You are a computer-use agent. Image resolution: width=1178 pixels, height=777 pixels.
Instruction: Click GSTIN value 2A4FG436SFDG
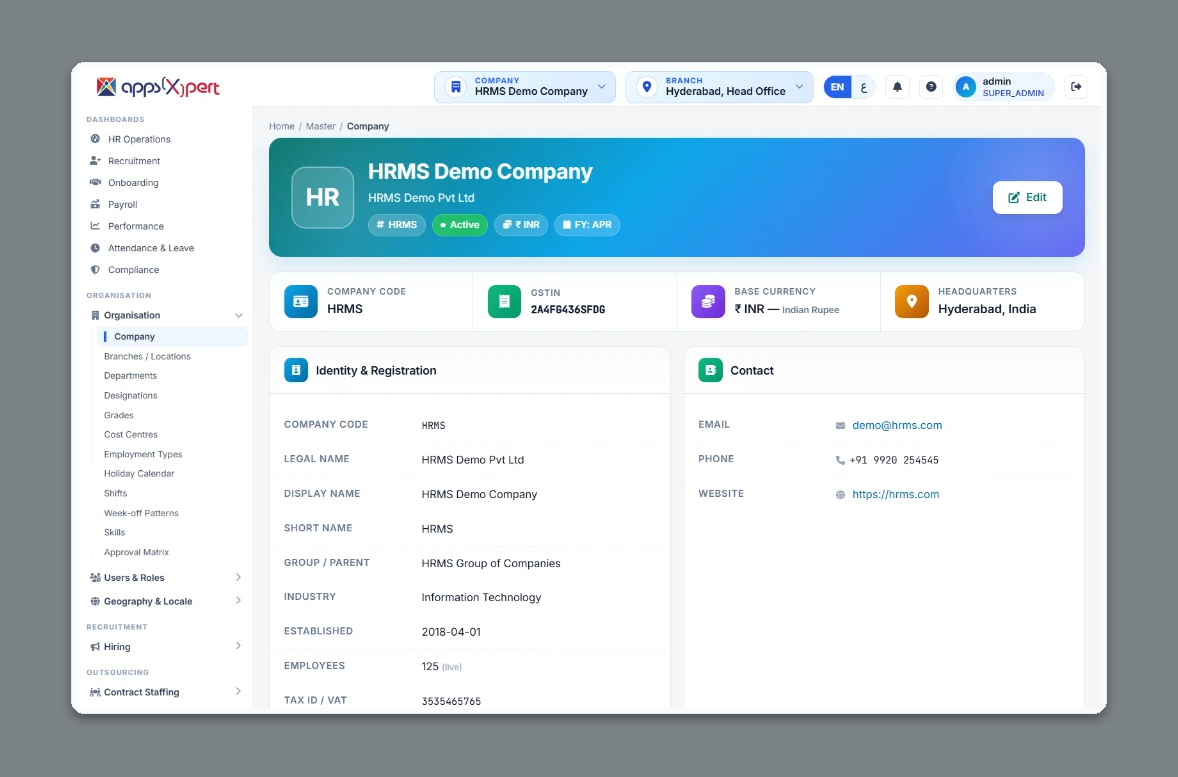click(568, 310)
